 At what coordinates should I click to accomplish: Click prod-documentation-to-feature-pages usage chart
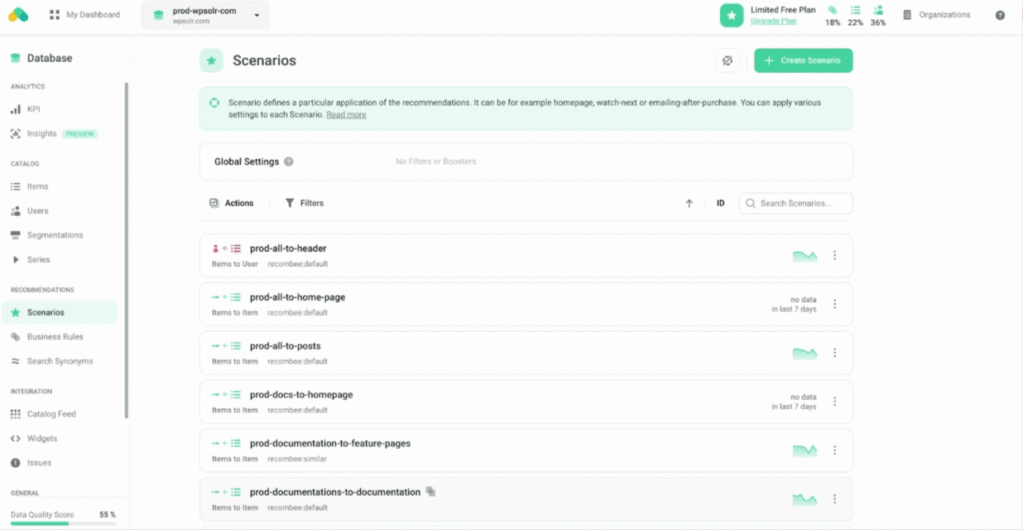pos(805,451)
